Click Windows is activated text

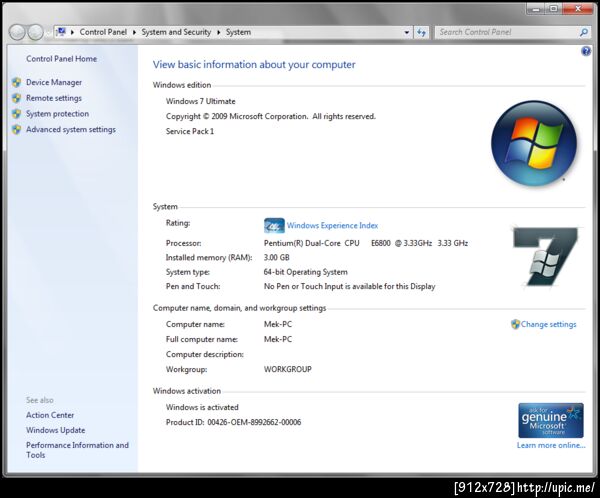[x=202, y=407]
